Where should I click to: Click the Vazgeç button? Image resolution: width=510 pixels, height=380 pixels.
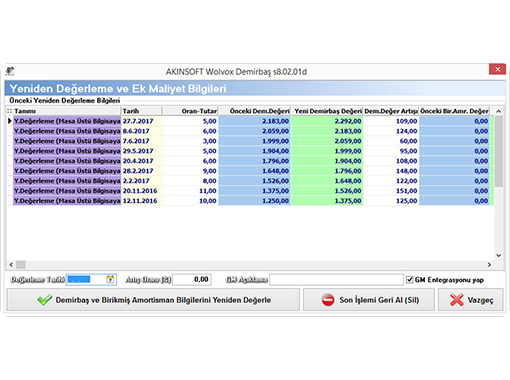coord(471,300)
